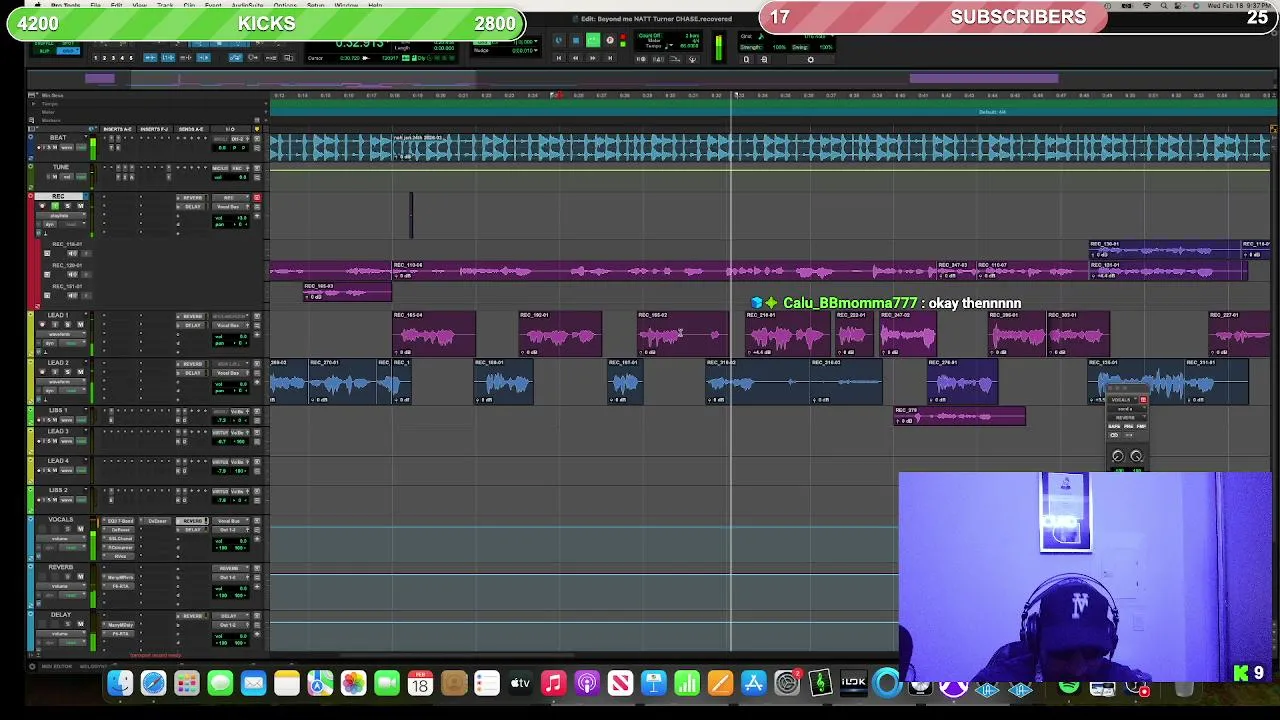Open Spotify from the Dock
1280x720 pixels.
click(x=1069, y=686)
